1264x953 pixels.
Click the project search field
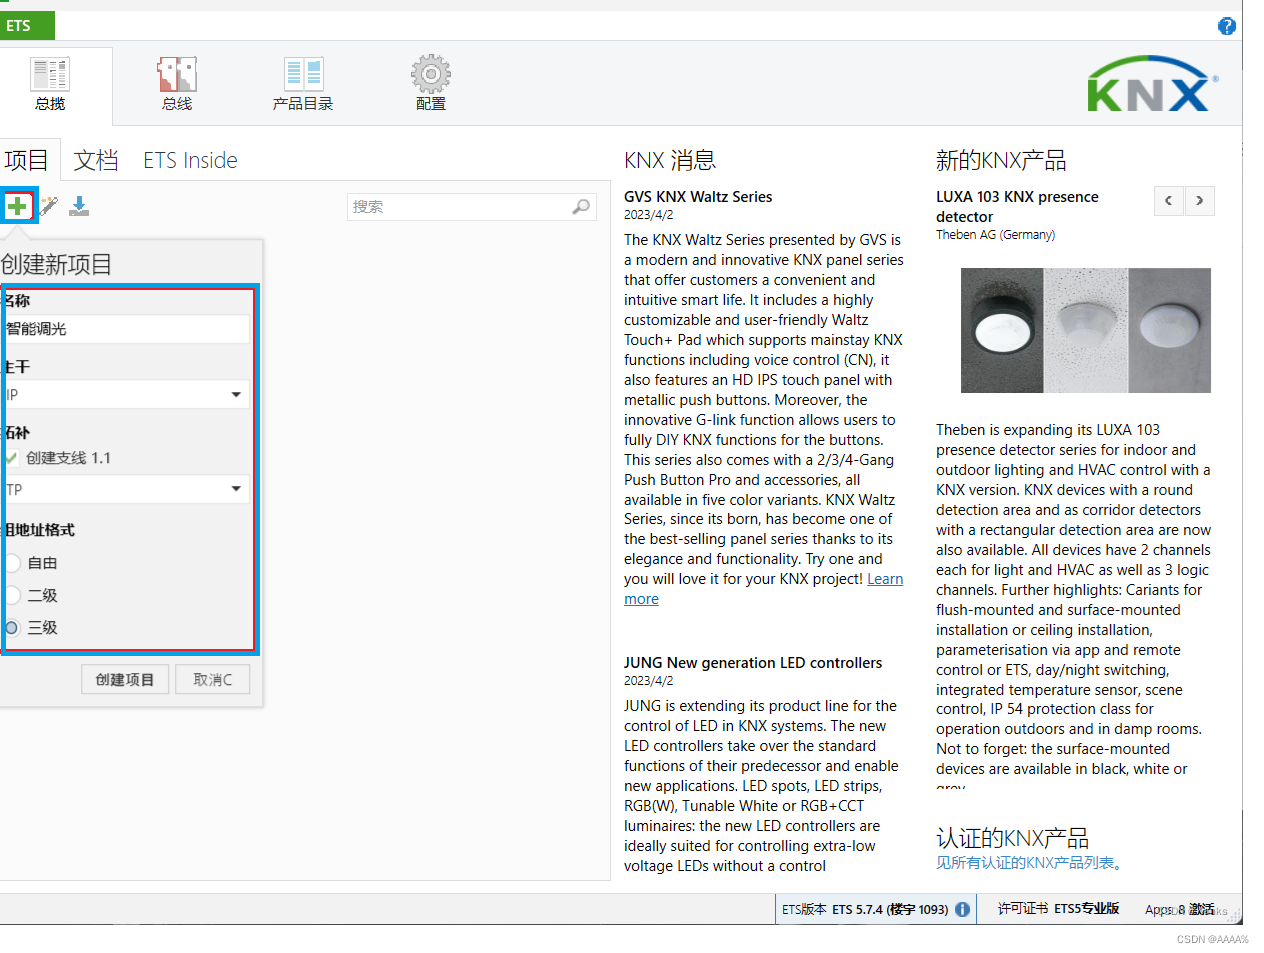coord(471,207)
